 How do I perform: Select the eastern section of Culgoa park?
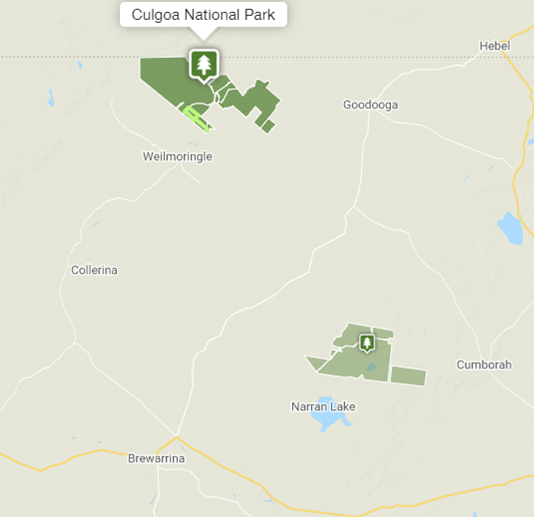point(255,100)
